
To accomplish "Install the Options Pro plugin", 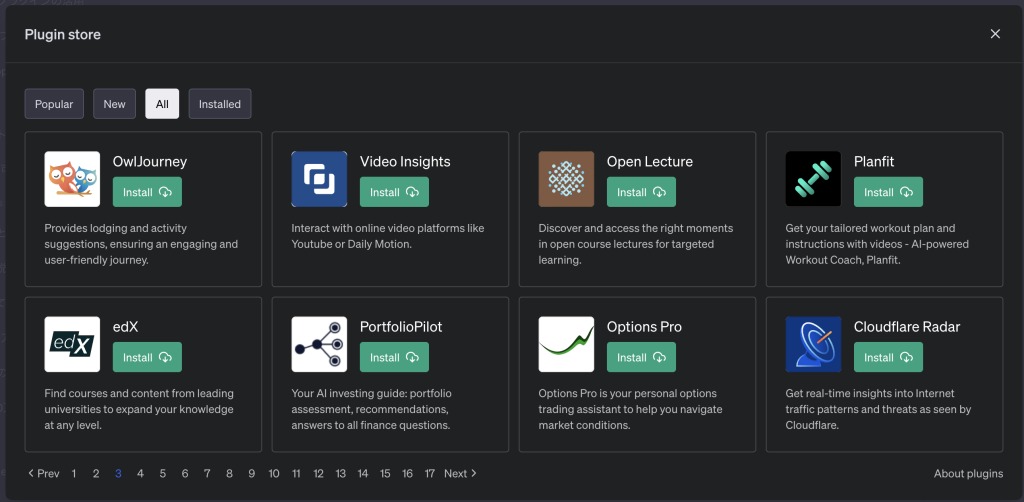I will [x=641, y=357].
